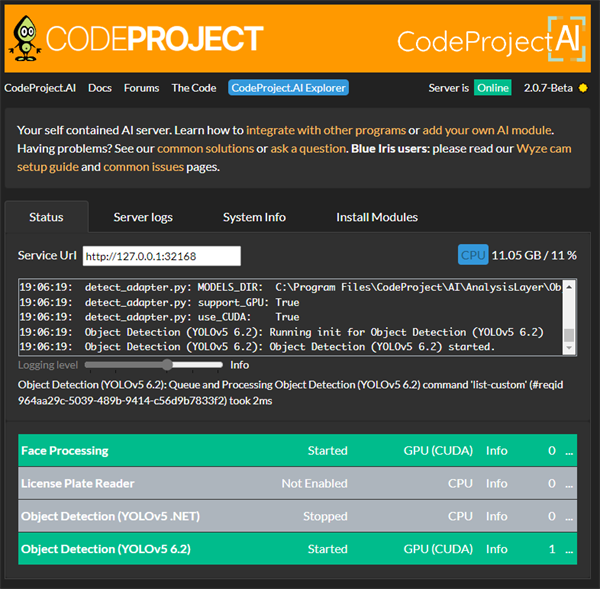
Task: Click 'Object Detection (YOLOv5 .NET)' module name
Action: (x=111, y=517)
